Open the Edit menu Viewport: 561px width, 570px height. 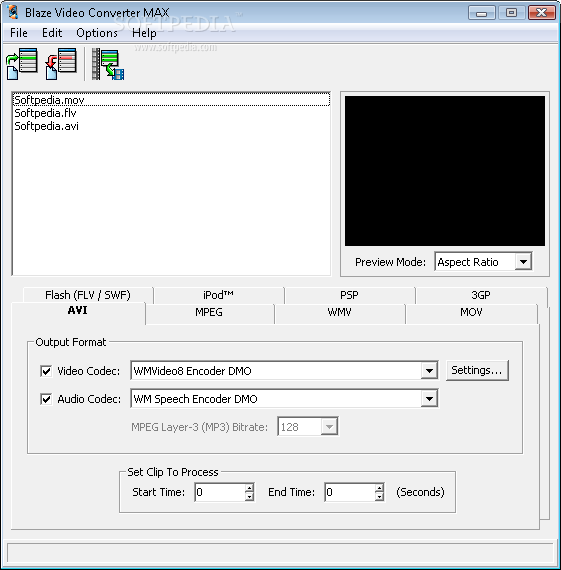pyautogui.click(x=52, y=33)
